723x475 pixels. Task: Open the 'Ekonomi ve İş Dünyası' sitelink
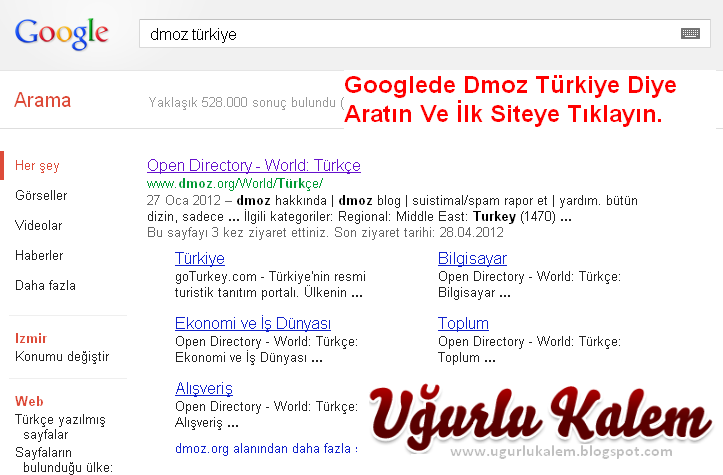pos(253,323)
